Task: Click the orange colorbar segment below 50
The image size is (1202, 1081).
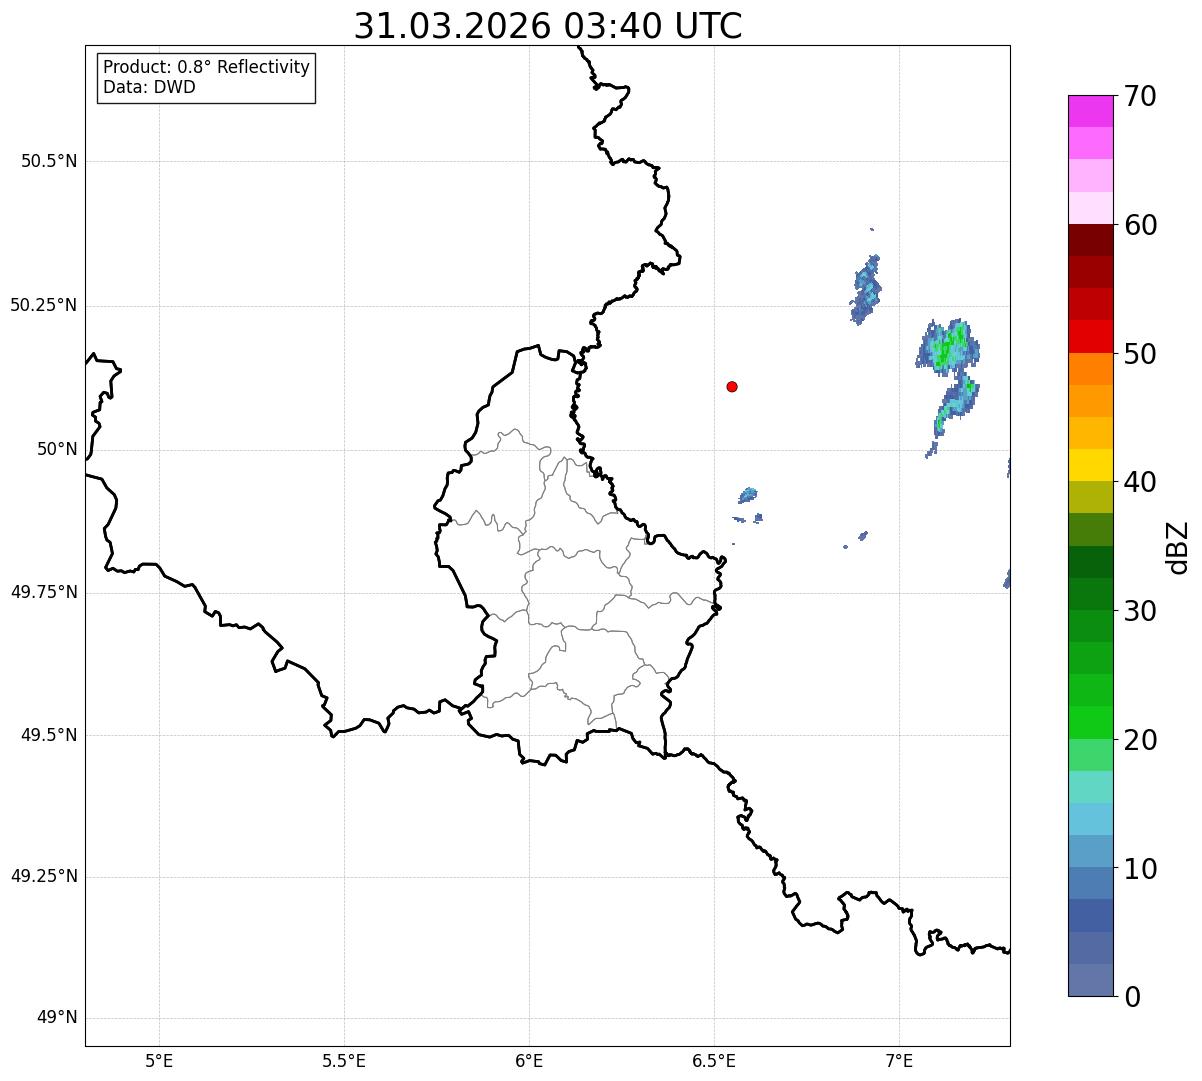Action: [1091, 369]
